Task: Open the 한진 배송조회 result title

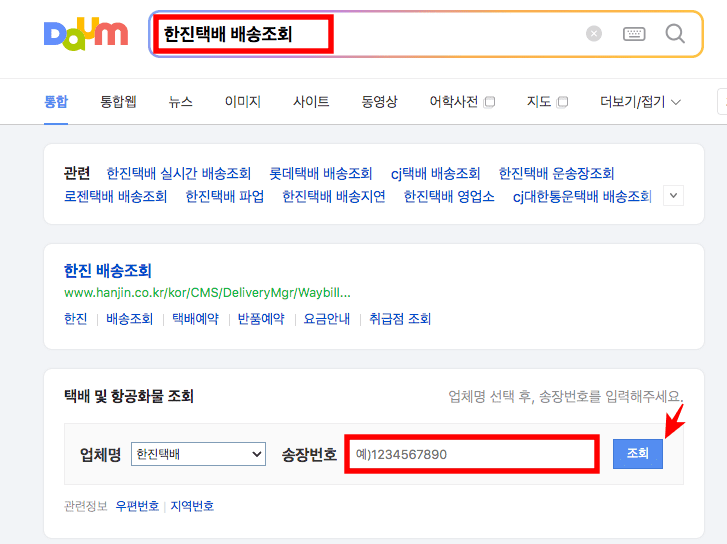Action: pos(108,271)
